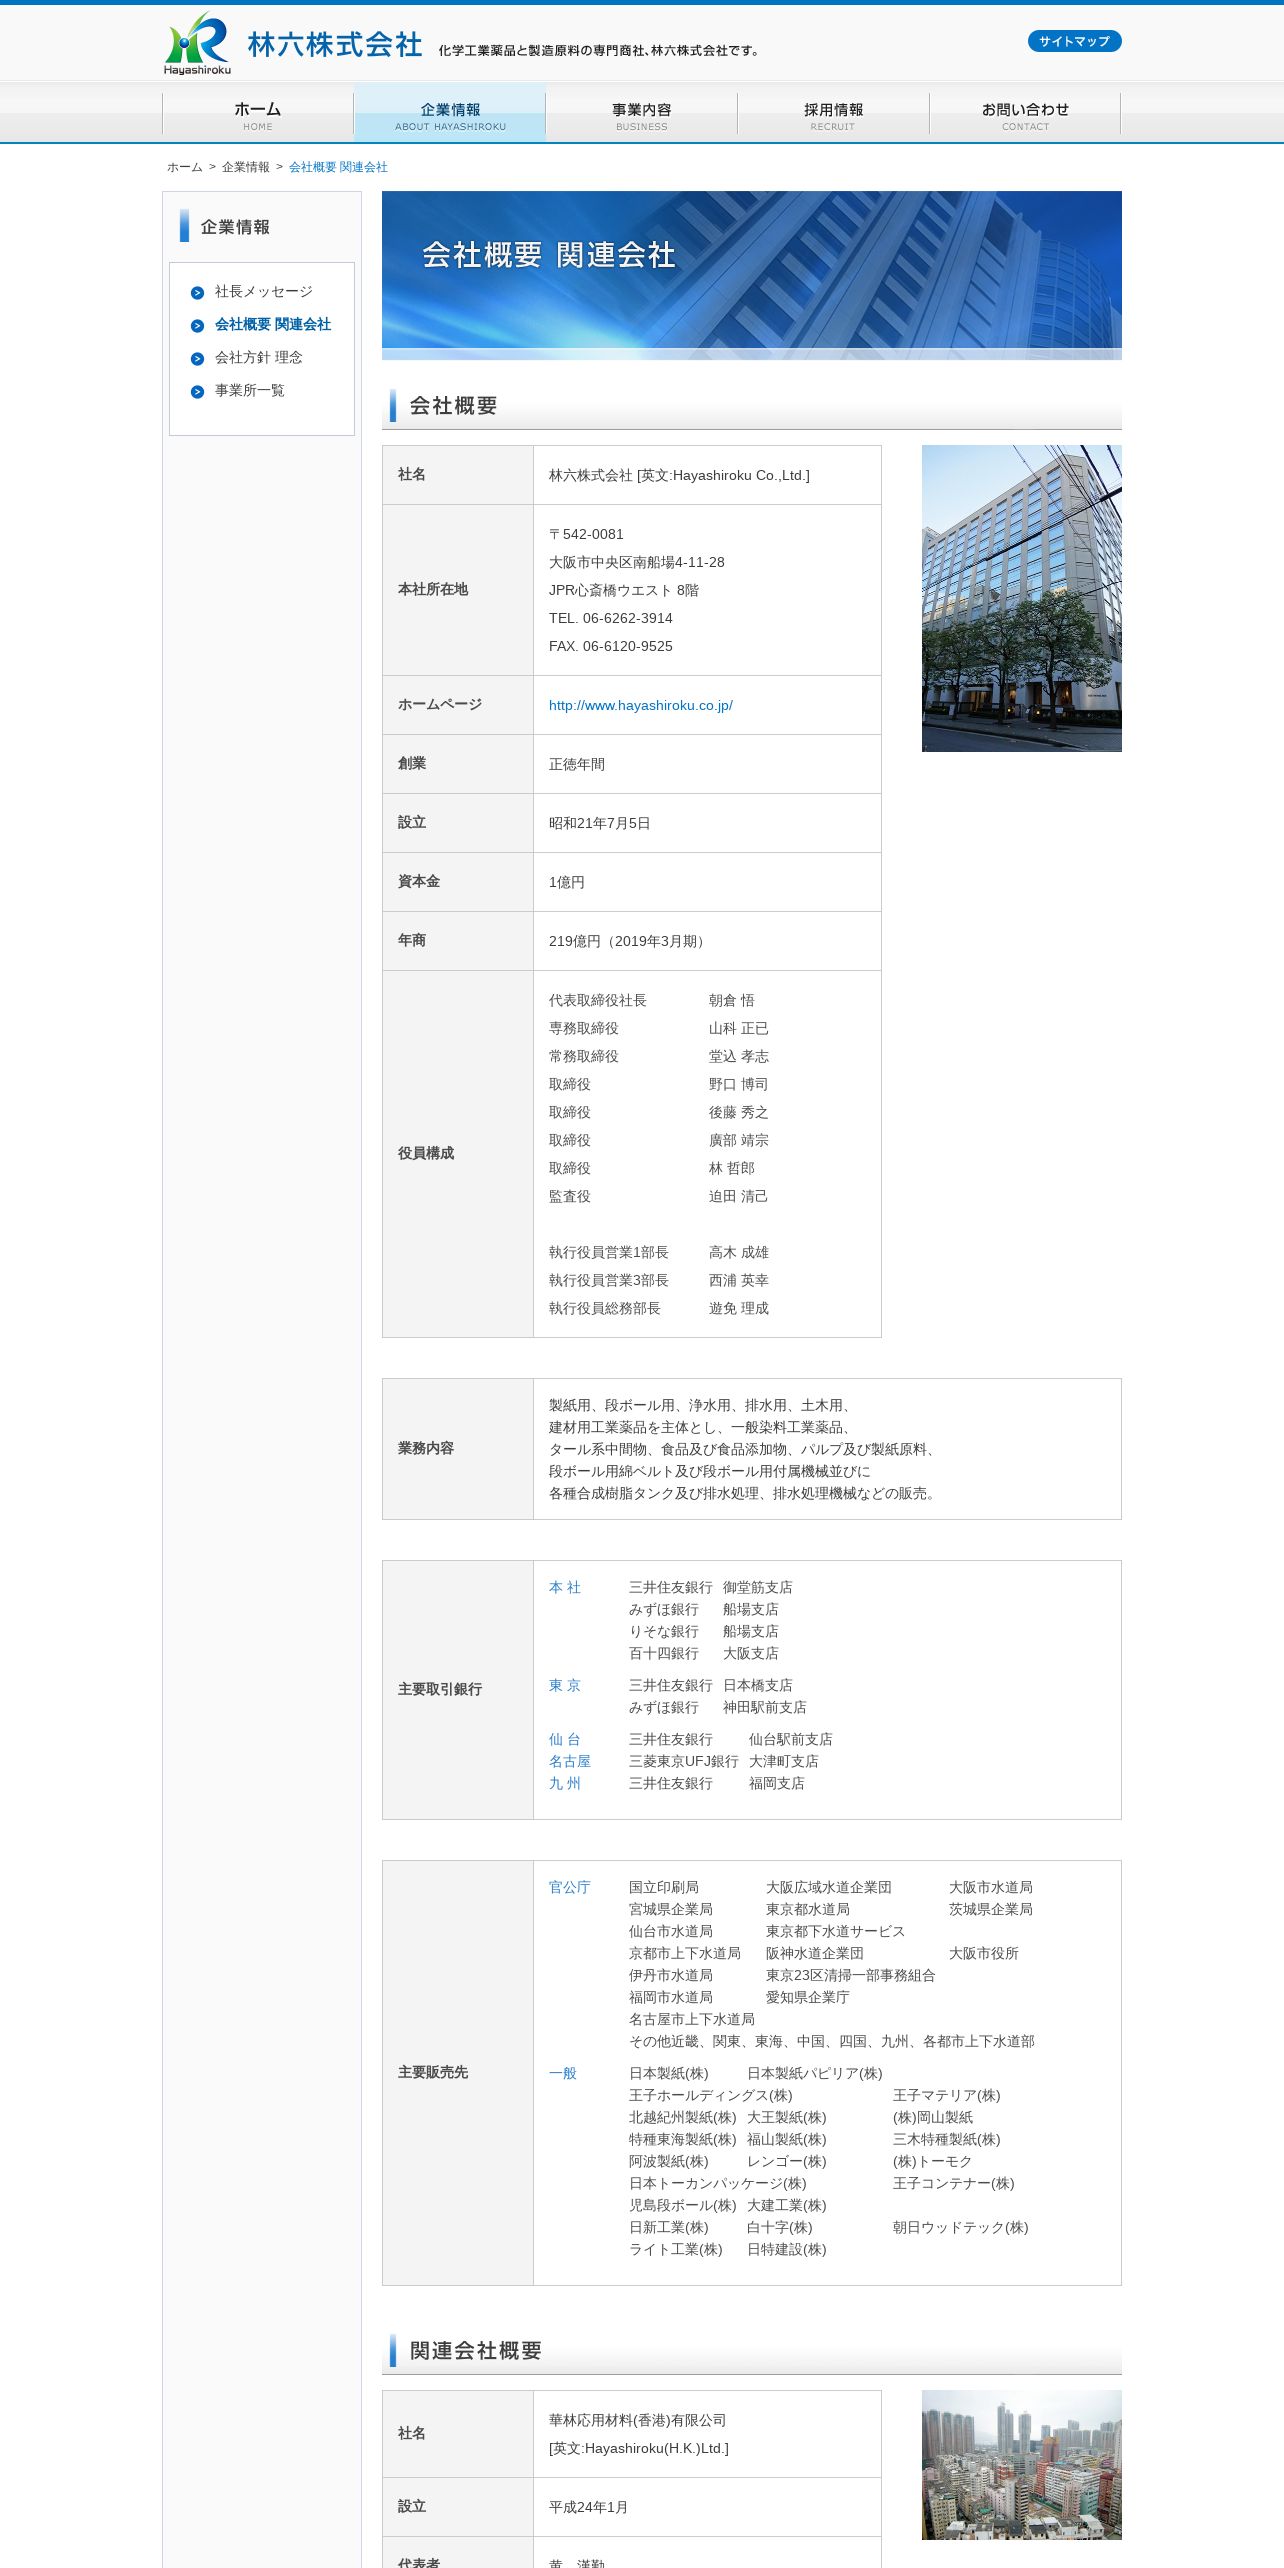Viewport: 1284px width, 2568px height.
Task: Click the headquarters building photo
Action: click(1022, 598)
